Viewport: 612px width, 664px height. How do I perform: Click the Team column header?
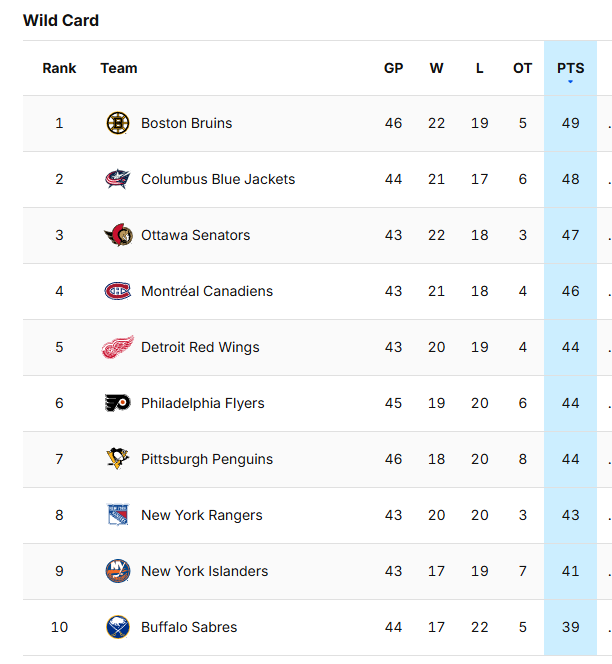click(119, 68)
